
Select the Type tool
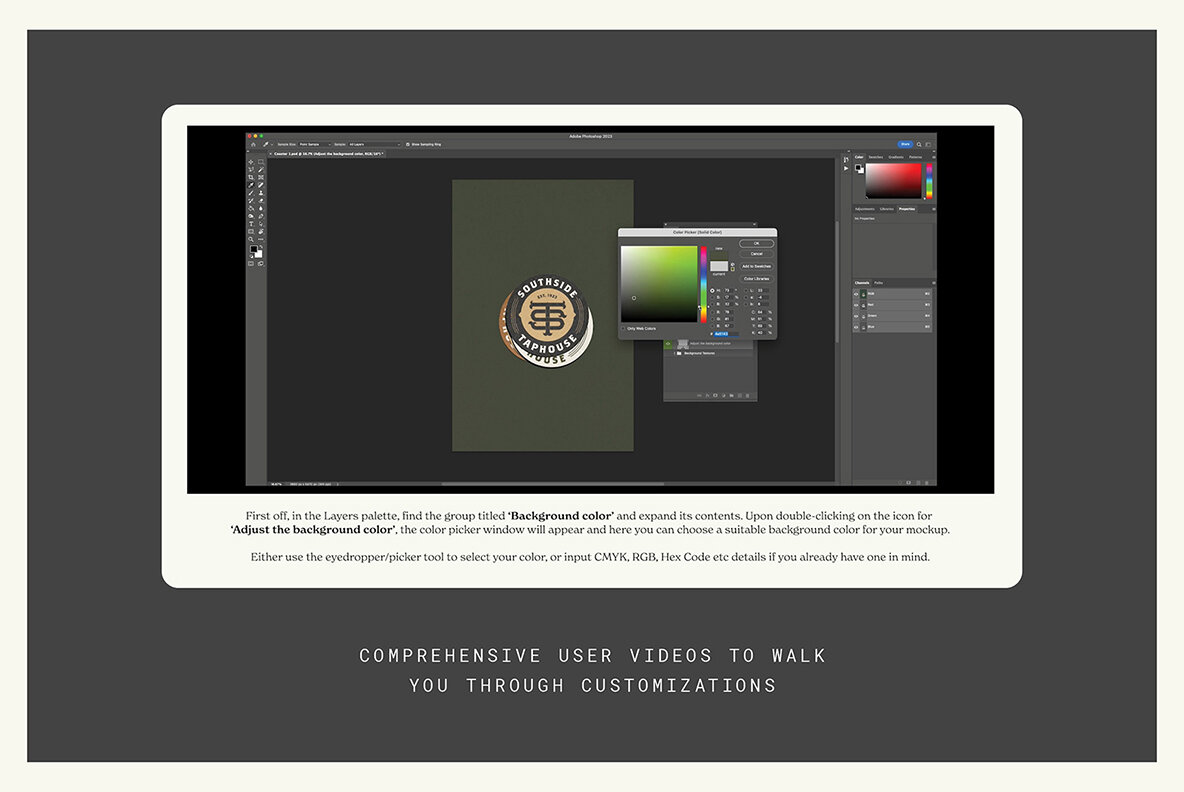(251, 224)
